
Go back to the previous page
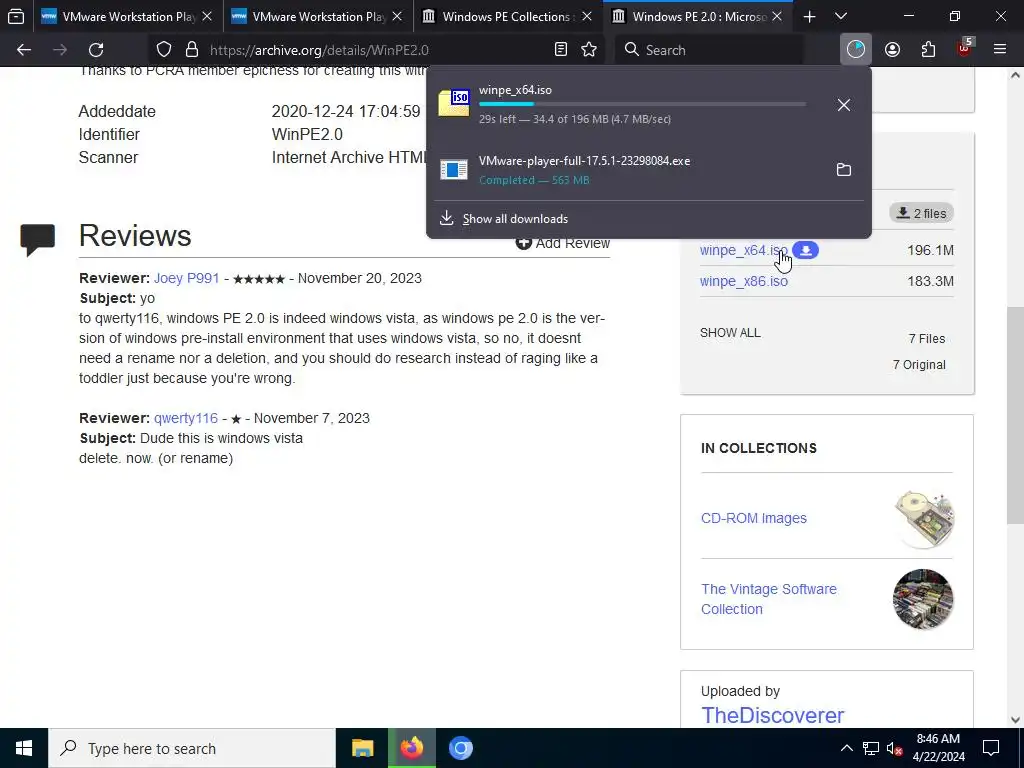coord(24,50)
